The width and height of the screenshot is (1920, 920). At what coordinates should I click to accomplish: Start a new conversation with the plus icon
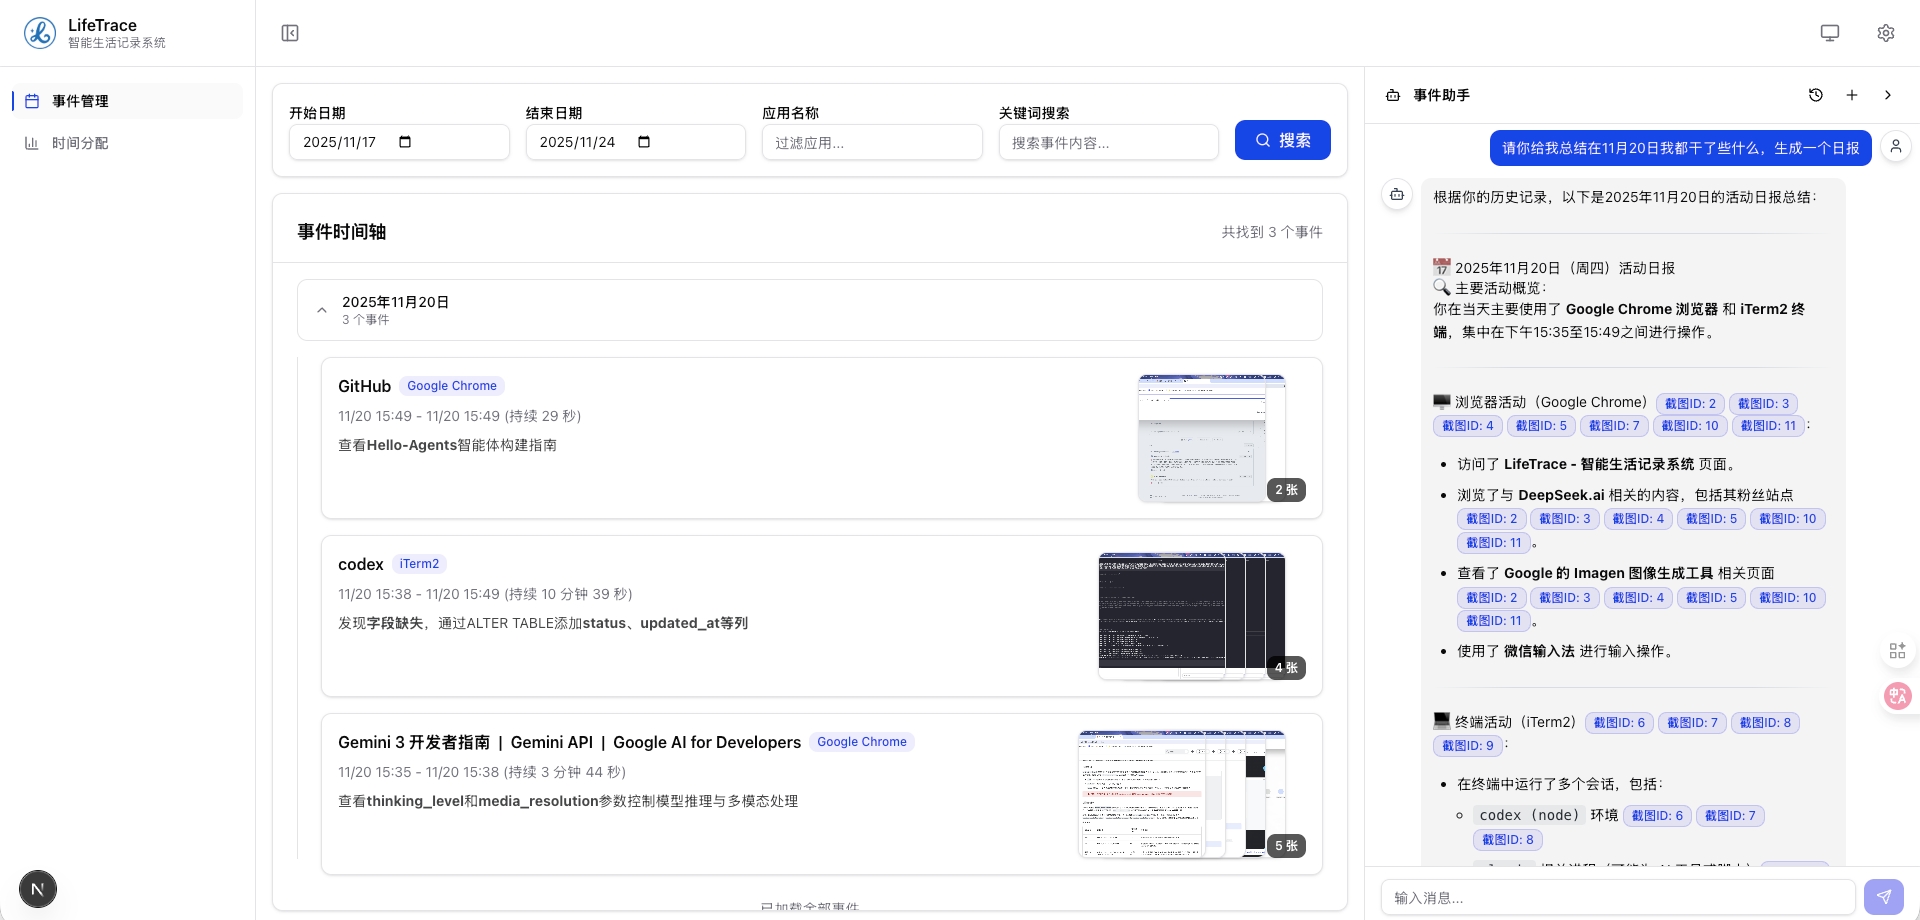1851,95
